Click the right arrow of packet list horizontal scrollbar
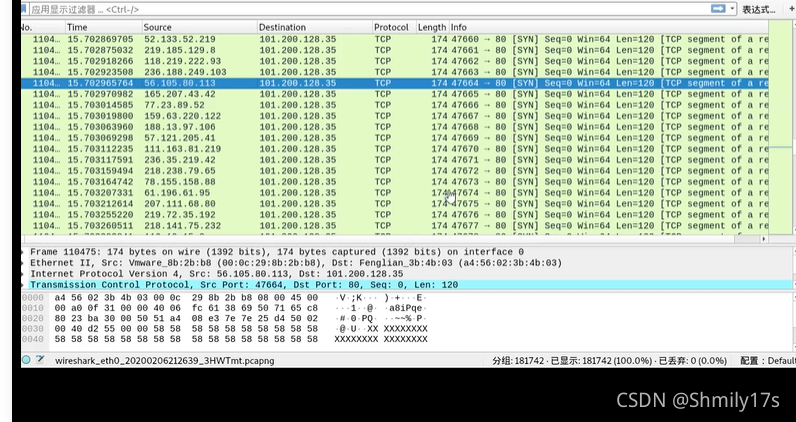Screen dimensions: 796x422 pyautogui.click(x=764, y=238)
